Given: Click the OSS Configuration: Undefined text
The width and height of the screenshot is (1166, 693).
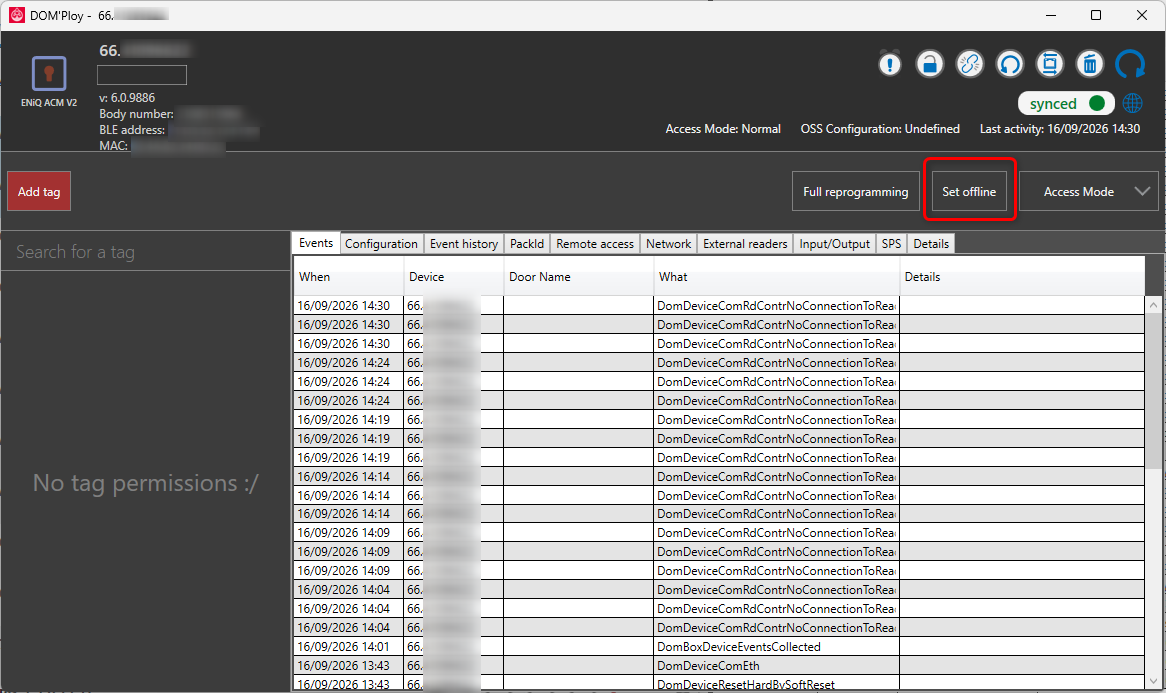Looking at the screenshot, I should [880, 129].
